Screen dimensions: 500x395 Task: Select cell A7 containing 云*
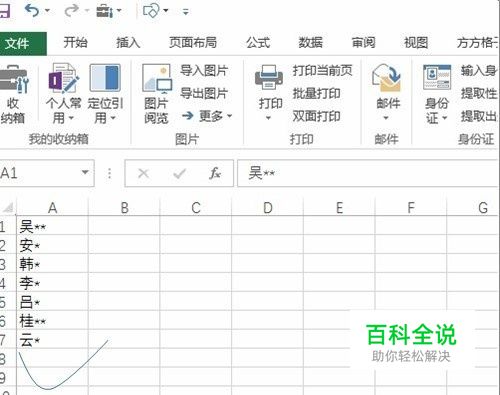point(52,340)
